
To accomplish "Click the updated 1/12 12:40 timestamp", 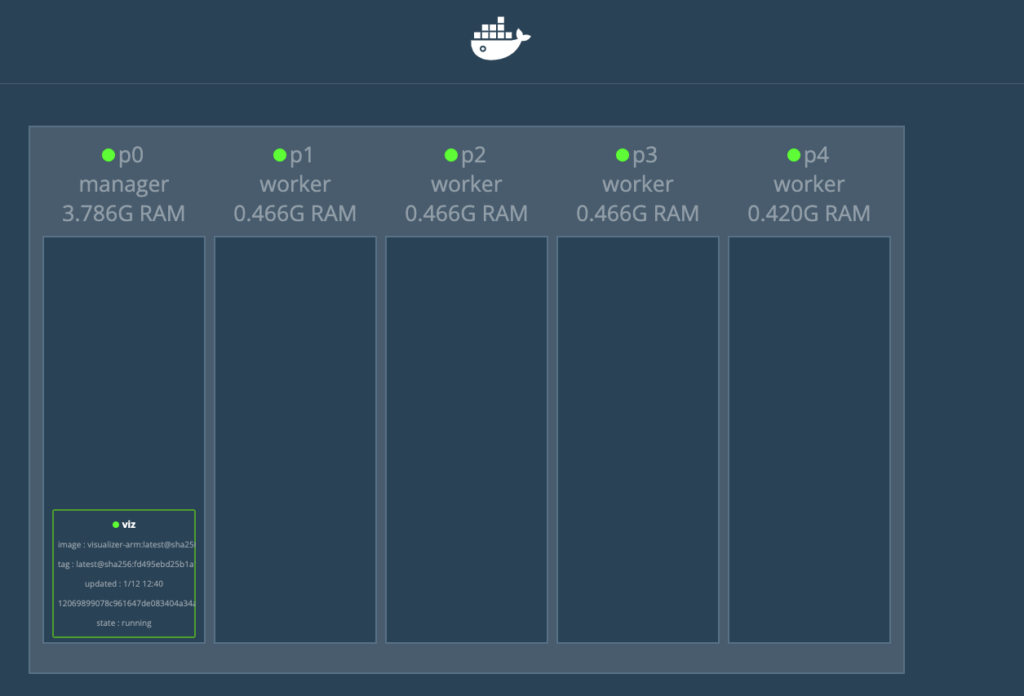I will (x=124, y=583).
